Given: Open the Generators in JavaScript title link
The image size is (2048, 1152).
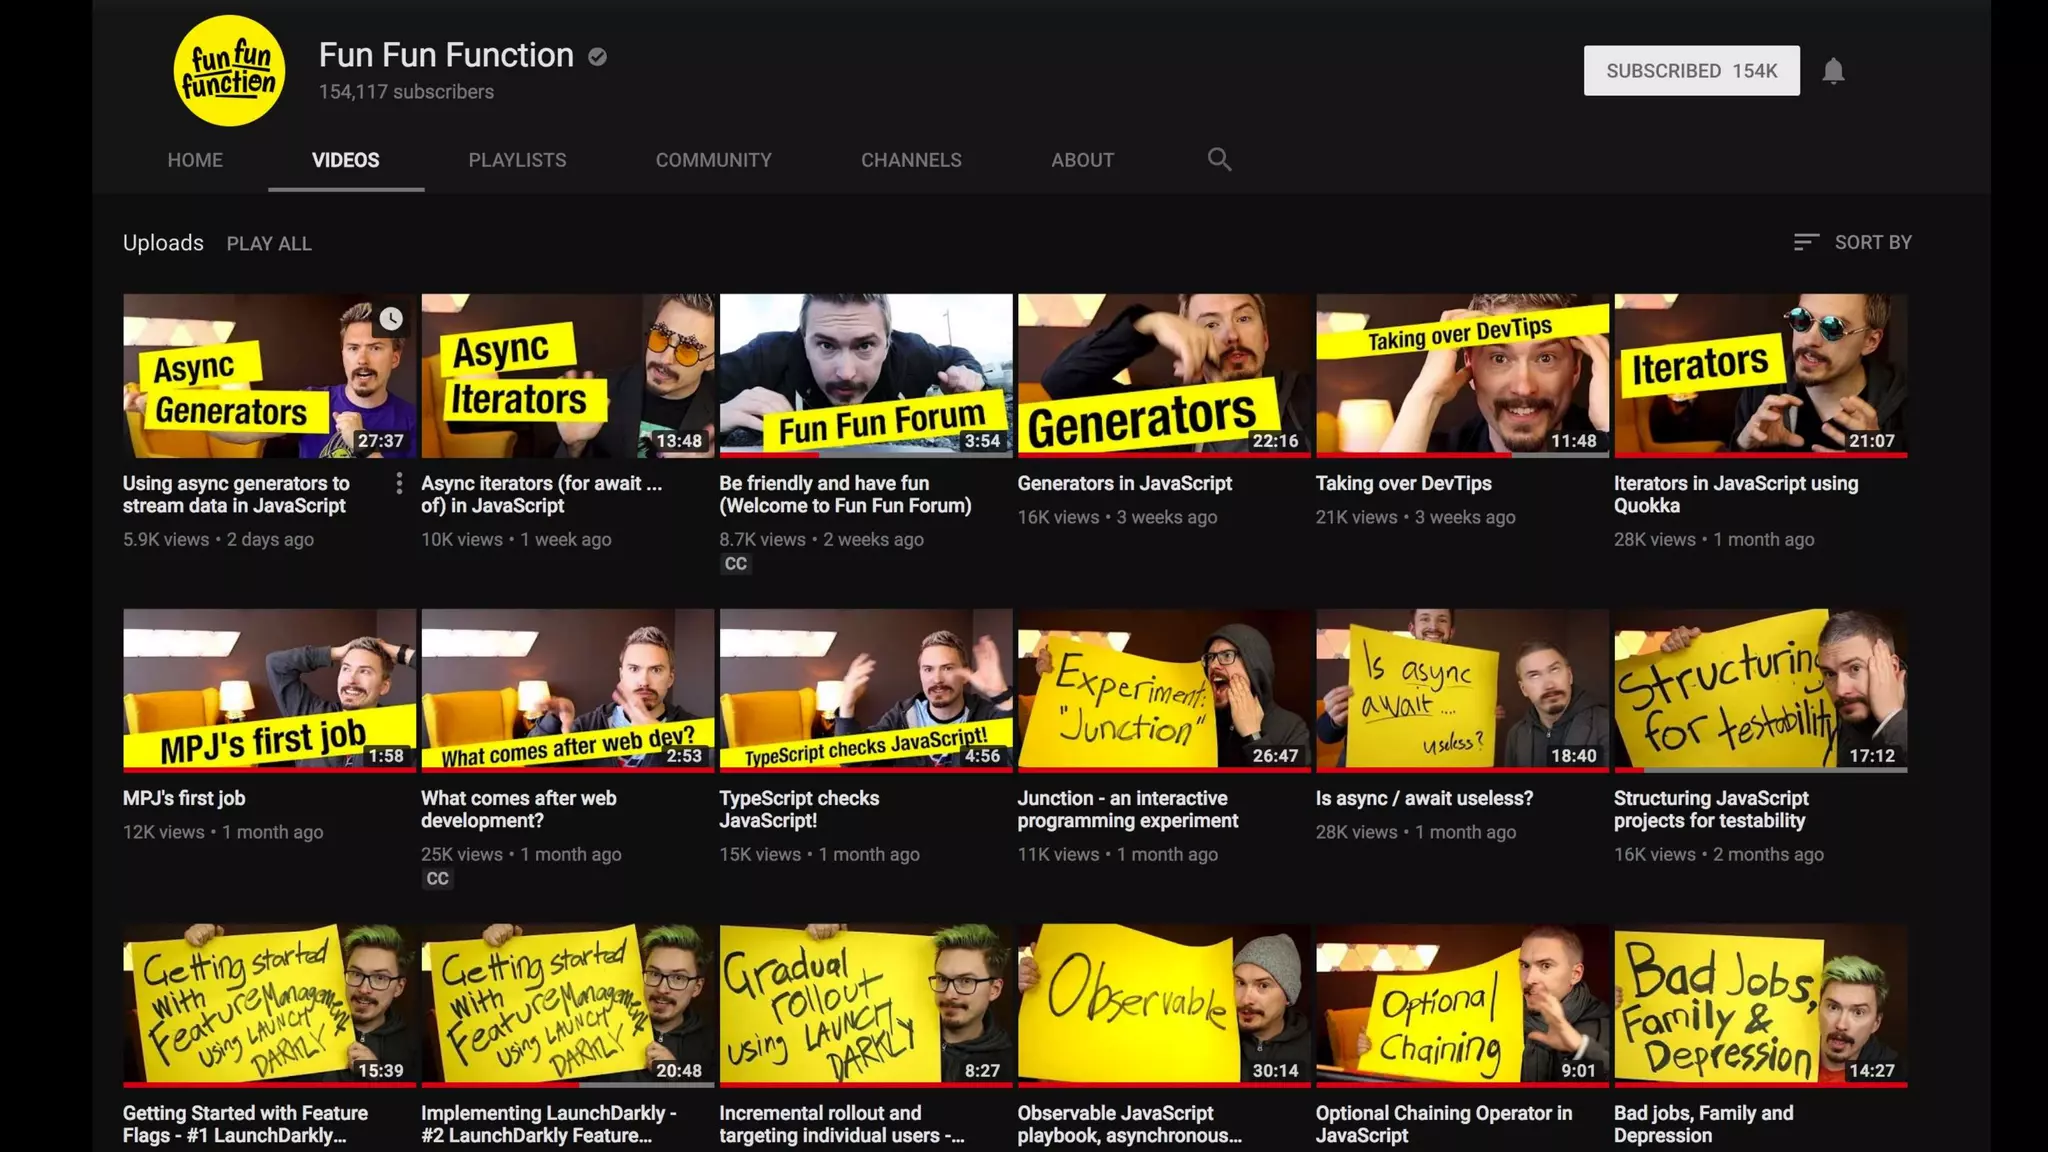Looking at the screenshot, I should [x=1124, y=484].
